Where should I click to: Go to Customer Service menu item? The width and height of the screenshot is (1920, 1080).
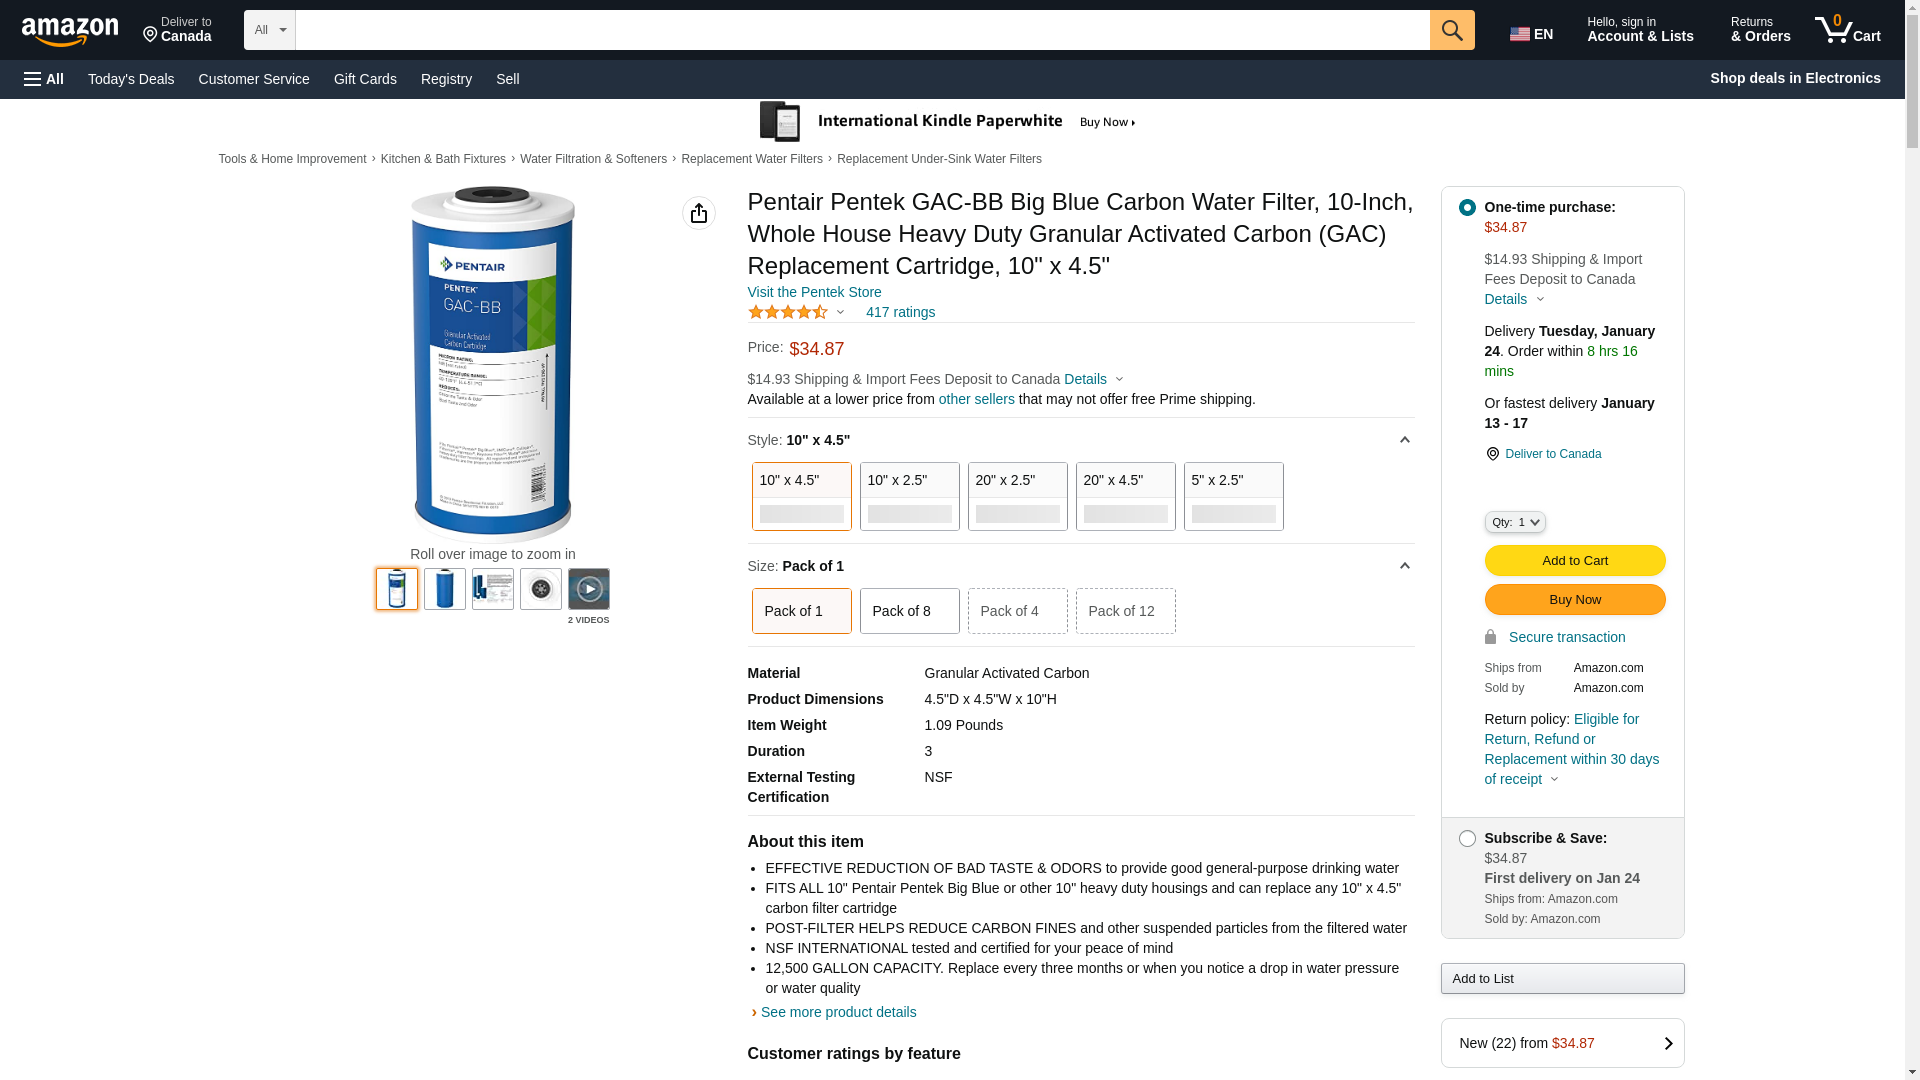coord(254,79)
